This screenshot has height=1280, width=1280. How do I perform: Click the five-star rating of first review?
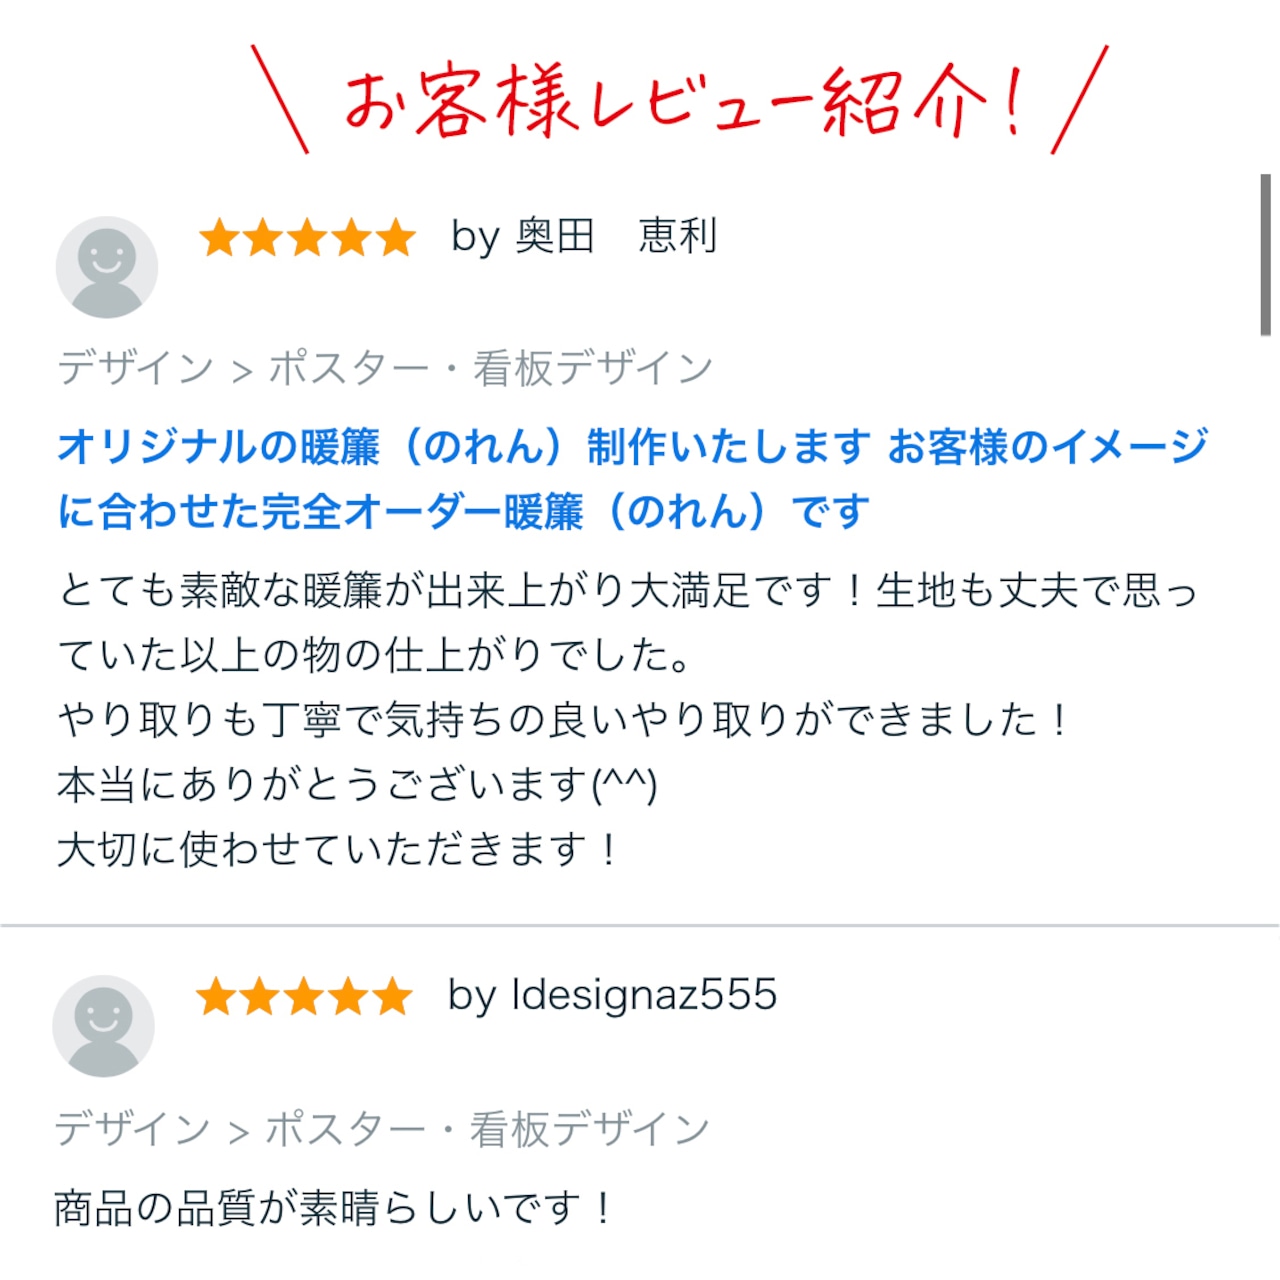pyautogui.click(x=307, y=239)
